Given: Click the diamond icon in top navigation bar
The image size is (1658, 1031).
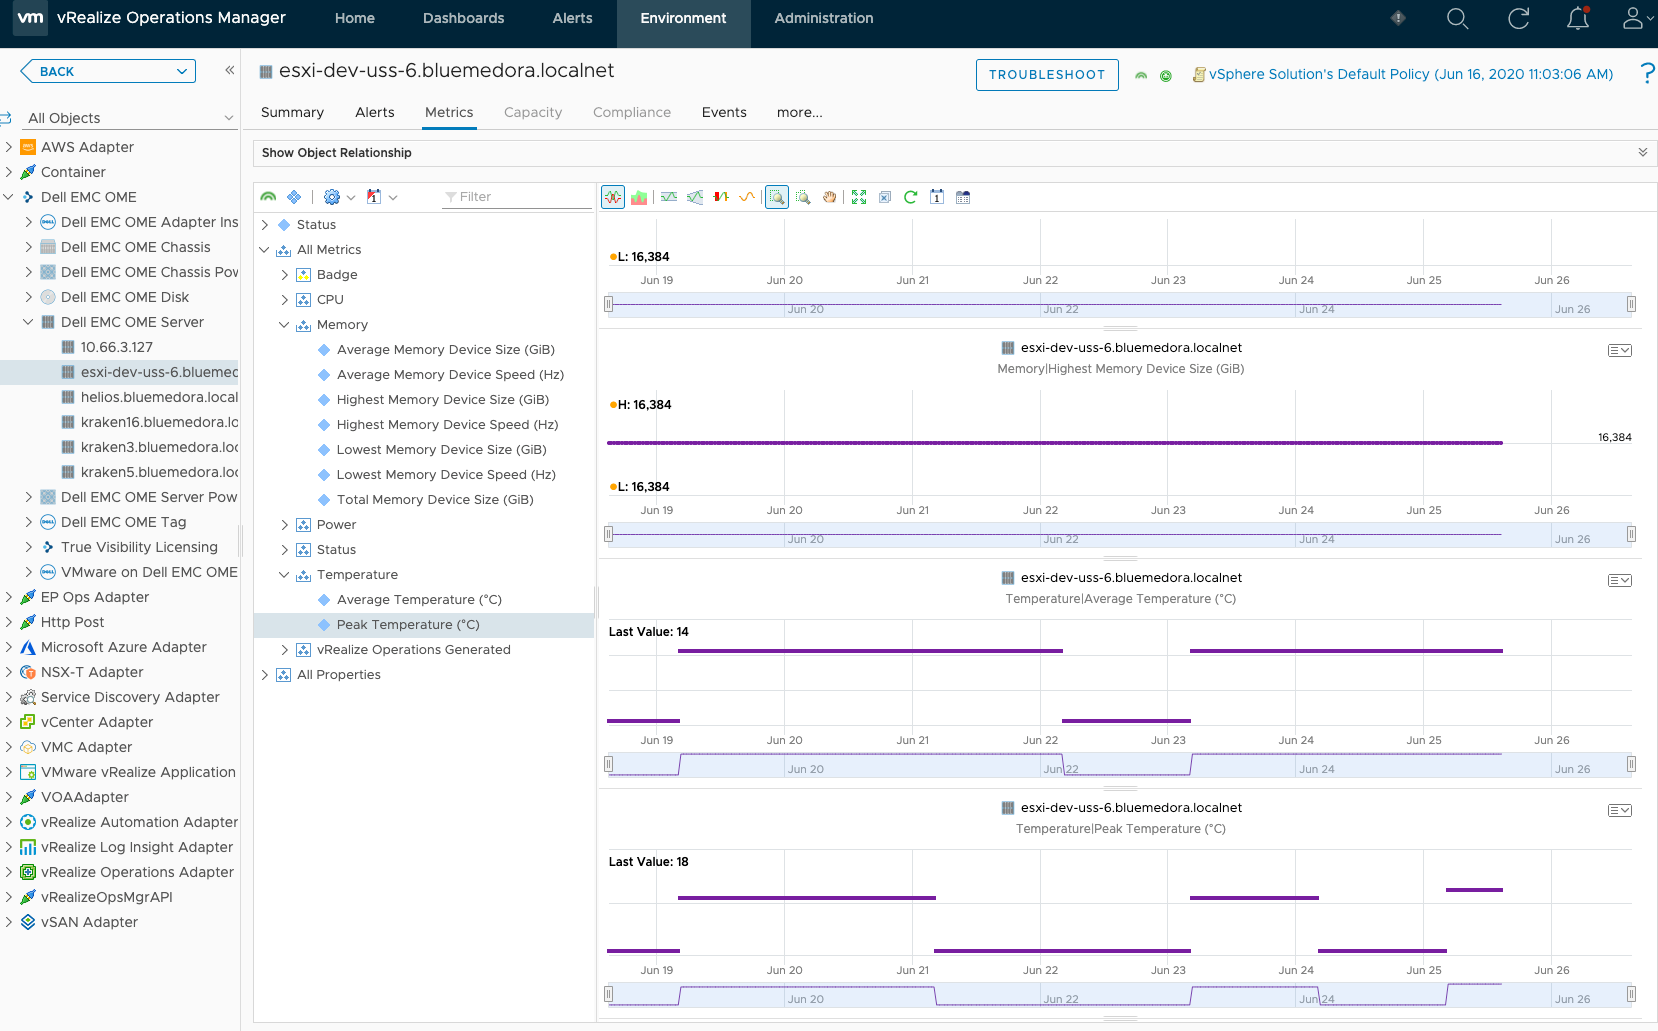Looking at the screenshot, I should pyautogui.click(x=1398, y=18).
